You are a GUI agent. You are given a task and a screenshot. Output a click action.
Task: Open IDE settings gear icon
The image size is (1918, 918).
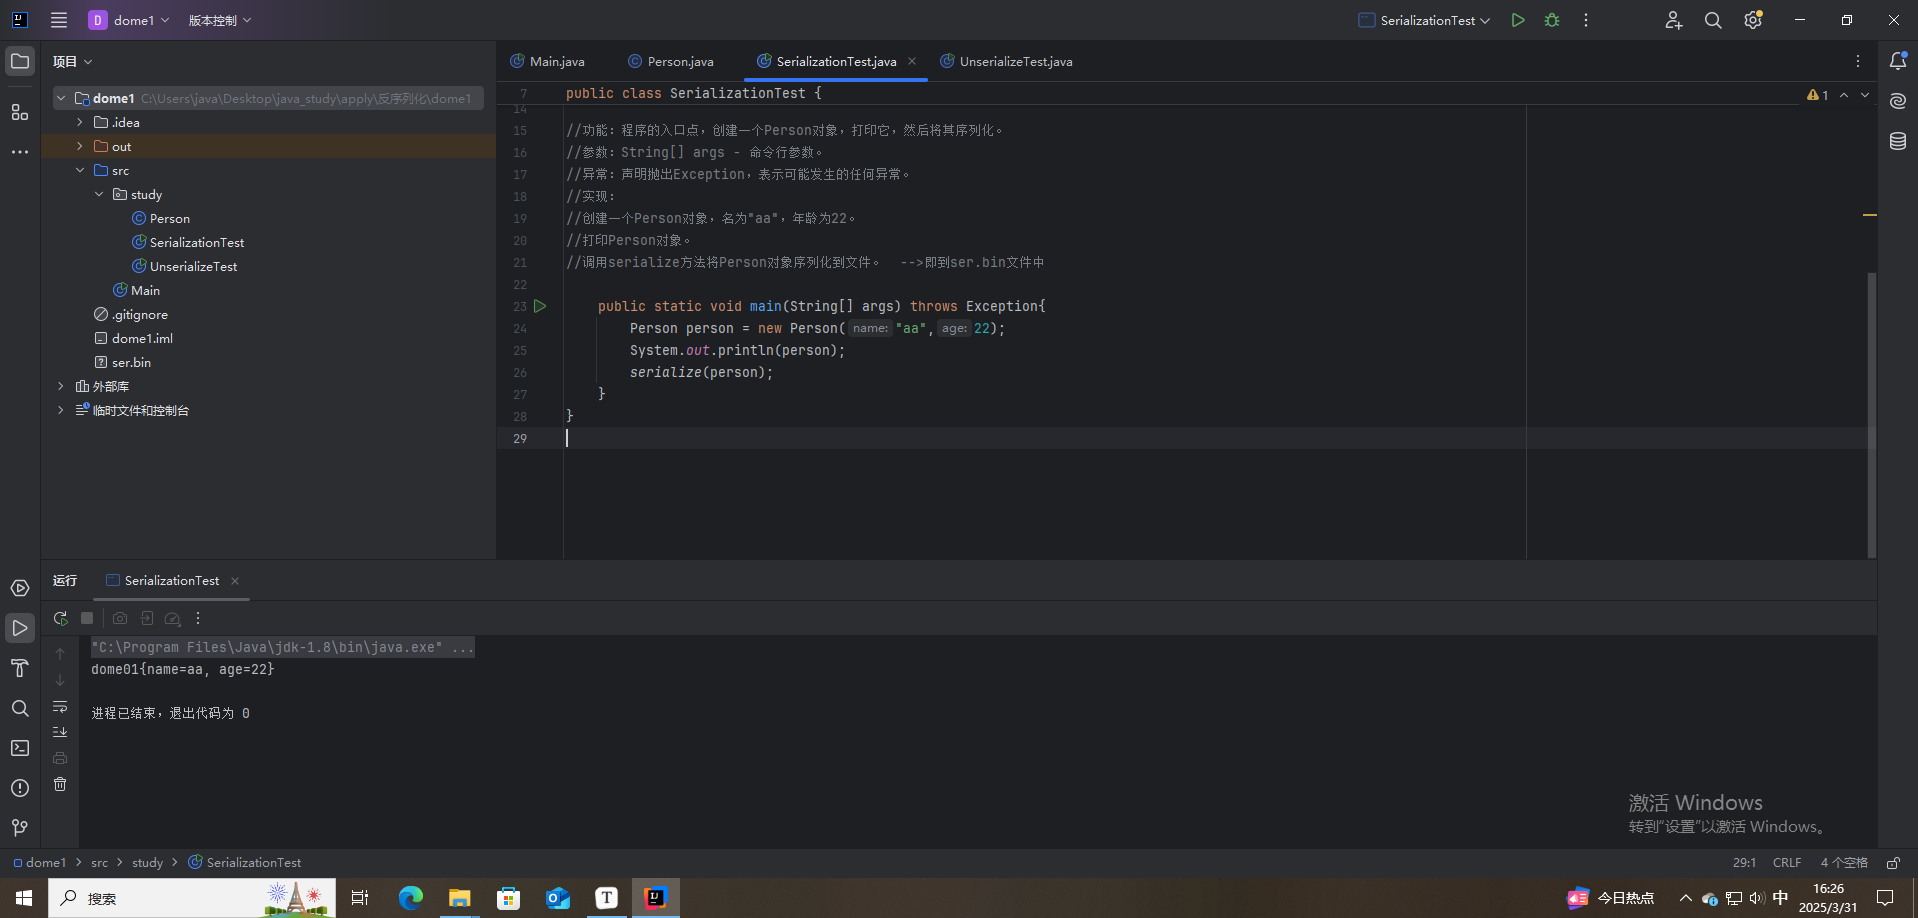[1753, 20]
